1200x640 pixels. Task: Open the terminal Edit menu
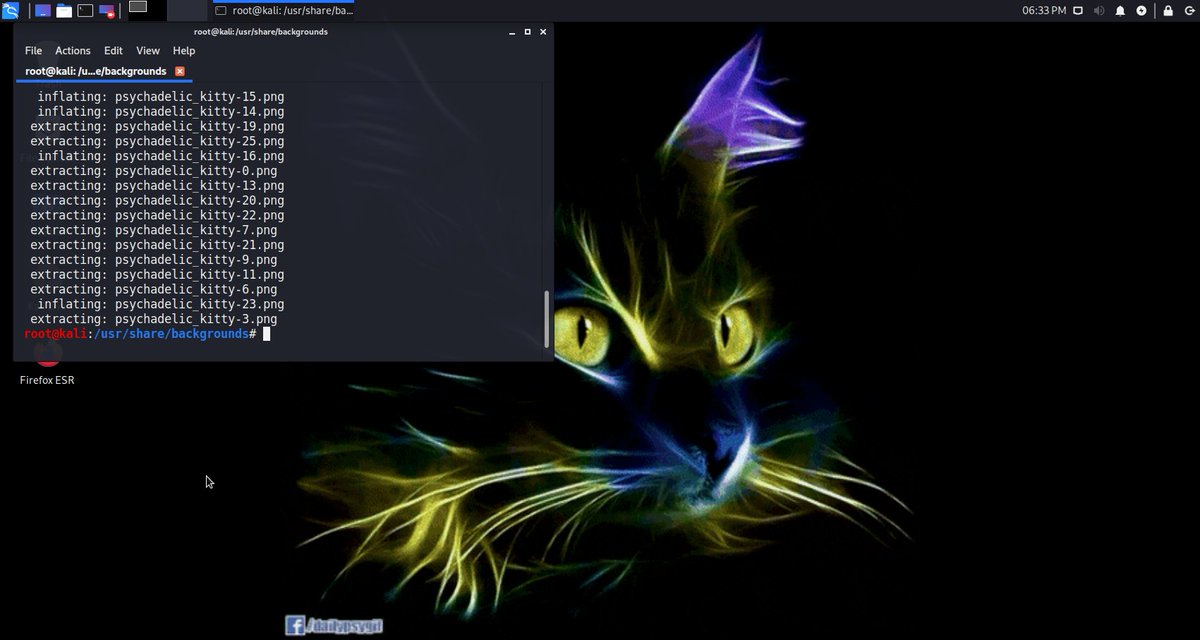click(113, 50)
